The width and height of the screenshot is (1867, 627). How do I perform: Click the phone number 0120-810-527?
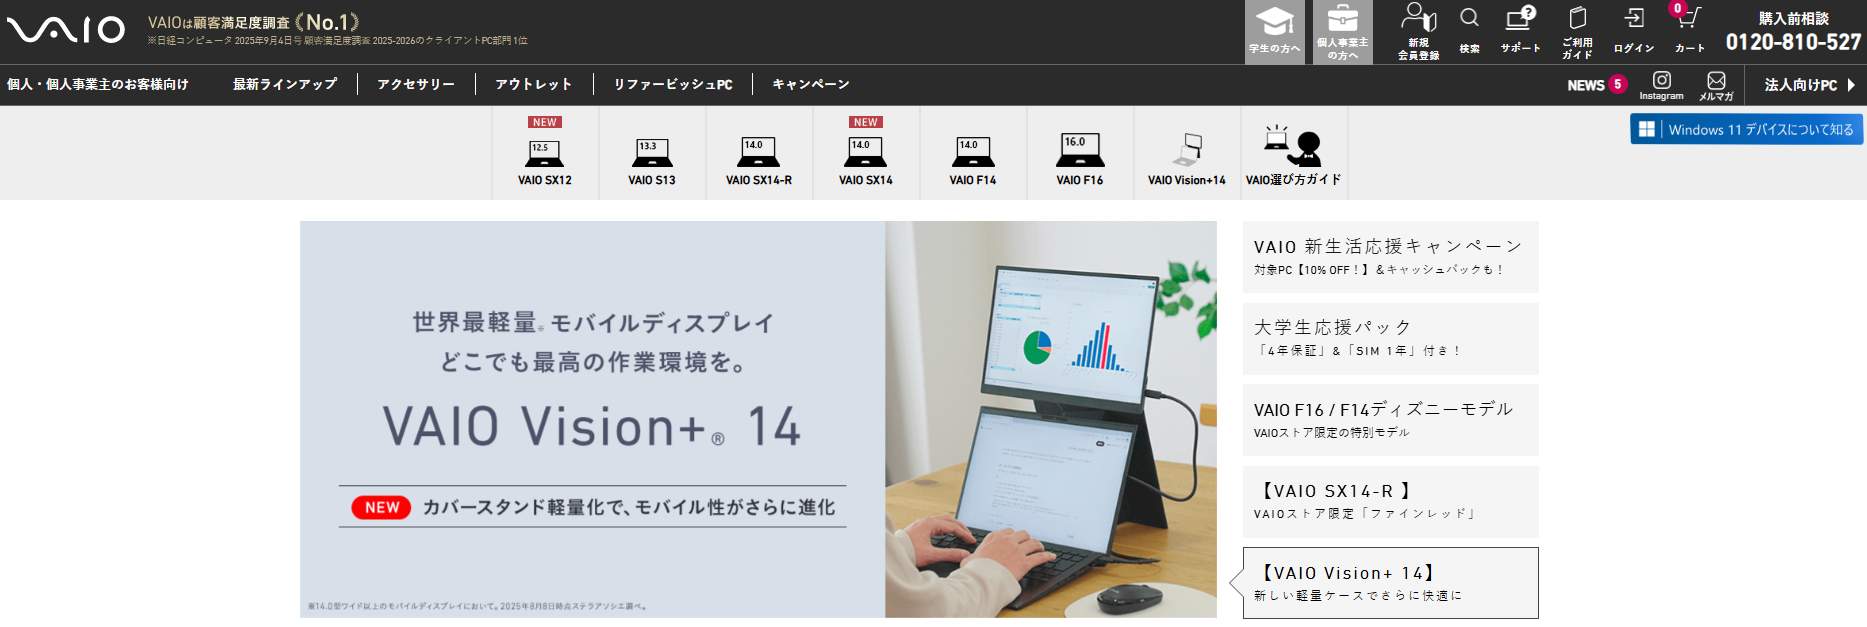pos(1793,42)
